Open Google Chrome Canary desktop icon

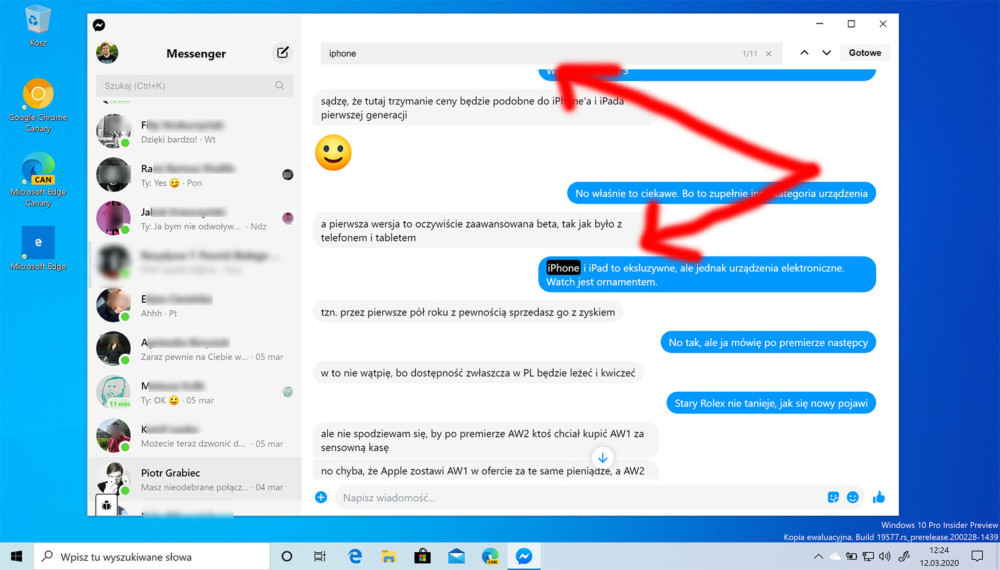[x=38, y=106]
